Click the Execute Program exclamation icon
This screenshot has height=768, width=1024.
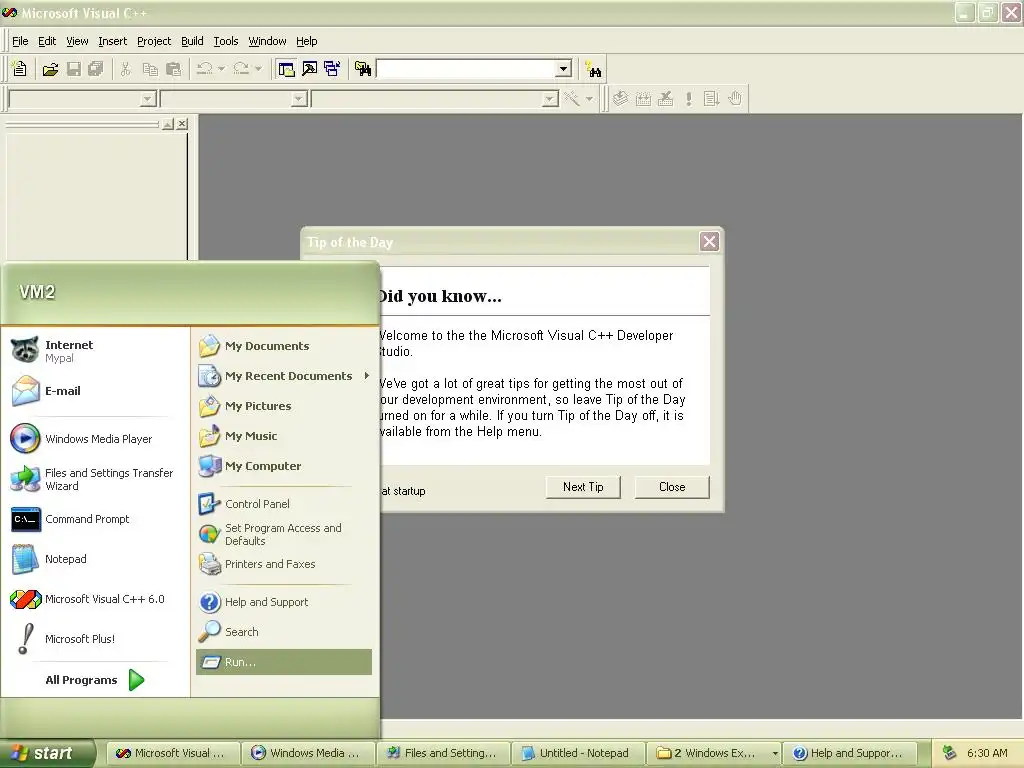tap(688, 99)
